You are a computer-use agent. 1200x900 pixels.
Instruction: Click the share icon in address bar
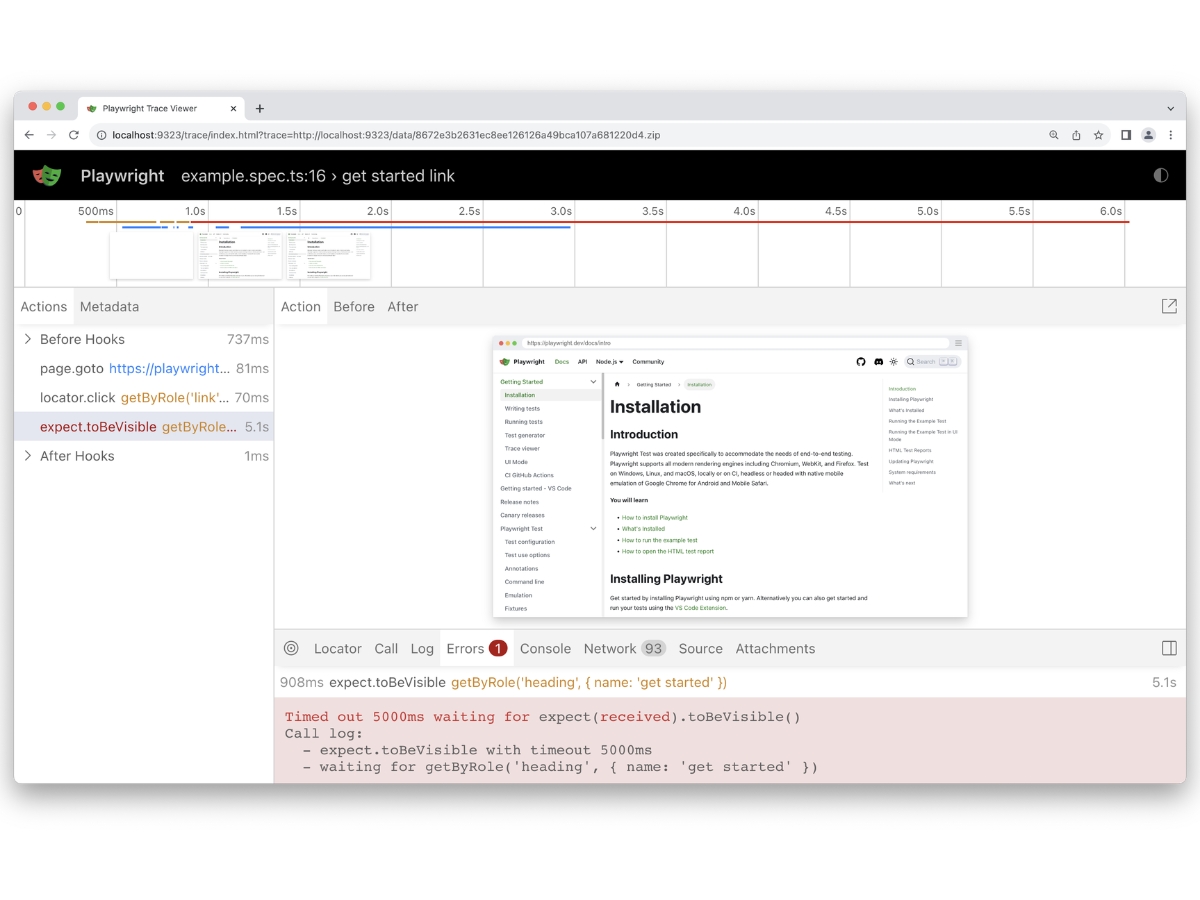(x=1076, y=135)
